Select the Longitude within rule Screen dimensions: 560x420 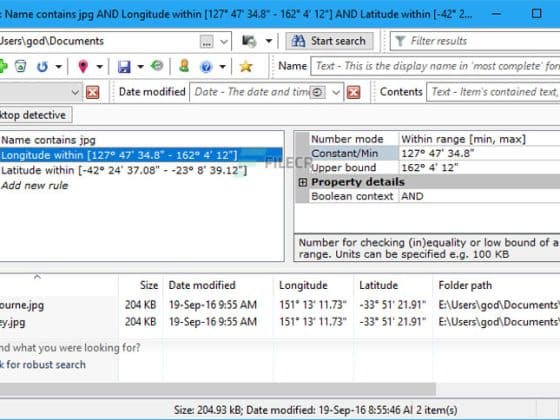tap(141, 155)
